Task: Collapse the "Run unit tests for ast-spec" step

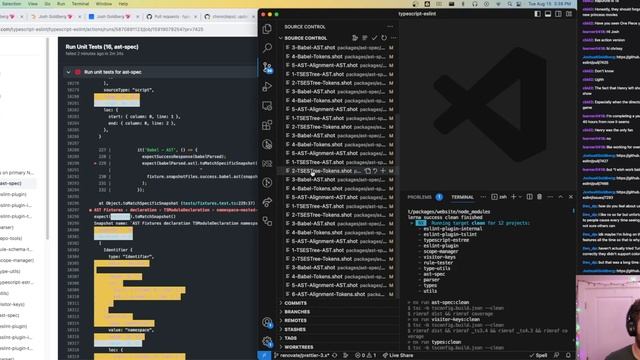Action: coord(69,72)
